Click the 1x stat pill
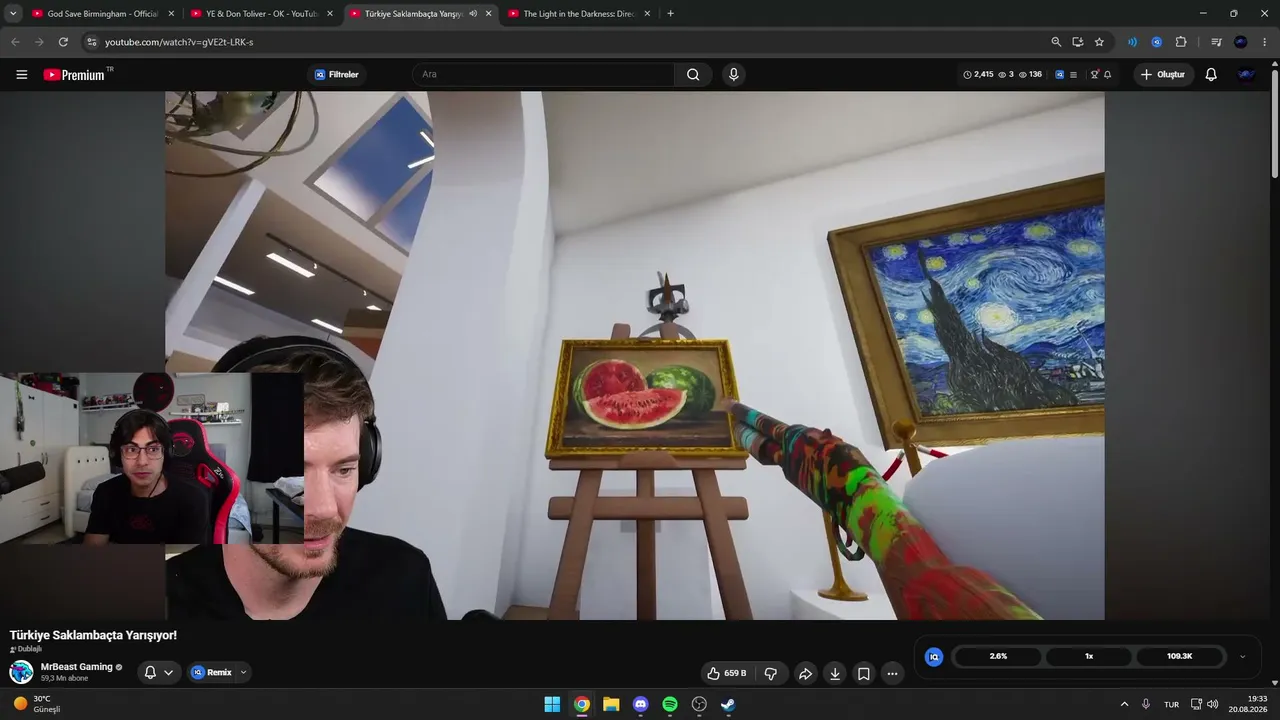 [x=1089, y=657]
